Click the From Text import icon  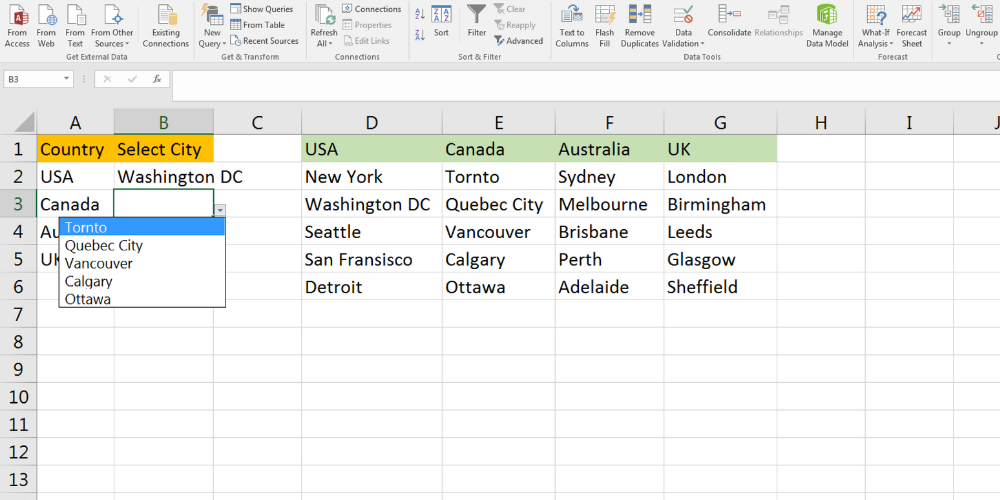75,26
